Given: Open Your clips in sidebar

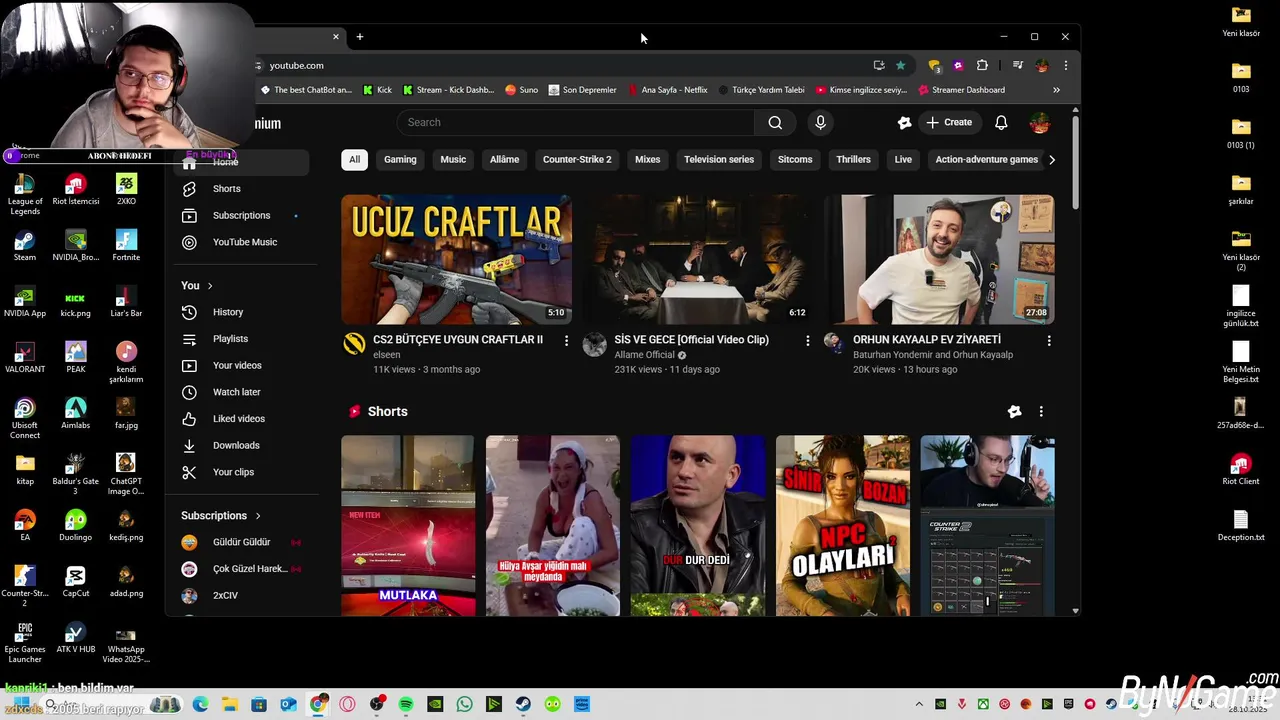Looking at the screenshot, I should tap(233, 472).
